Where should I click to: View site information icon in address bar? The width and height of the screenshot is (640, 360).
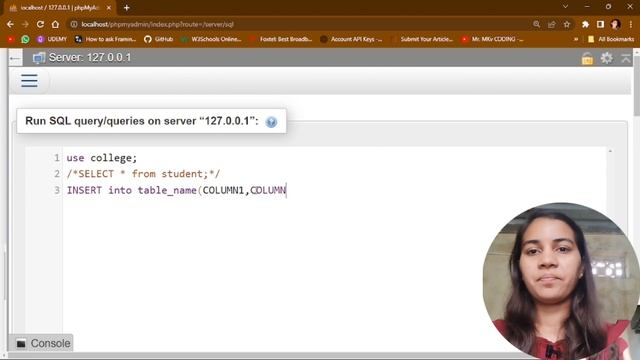point(74,24)
